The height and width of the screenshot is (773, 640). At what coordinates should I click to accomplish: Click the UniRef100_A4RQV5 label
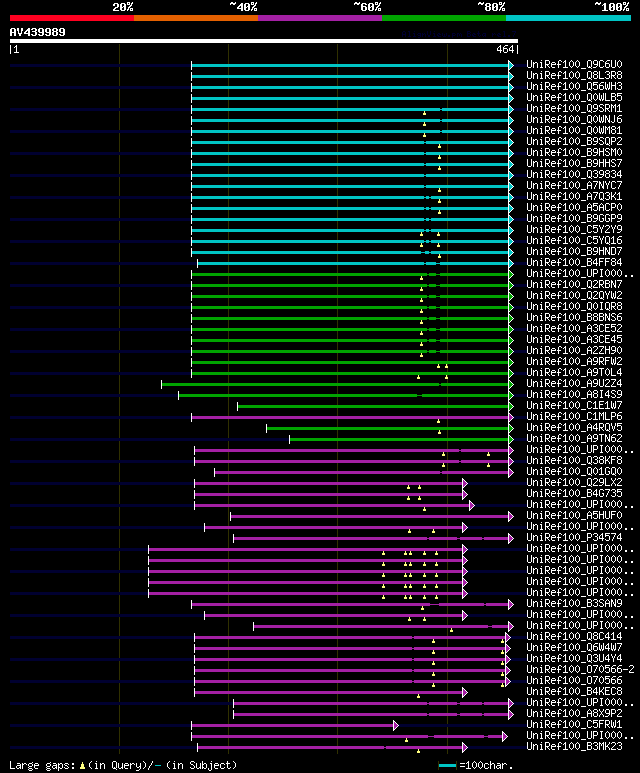click(x=574, y=428)
